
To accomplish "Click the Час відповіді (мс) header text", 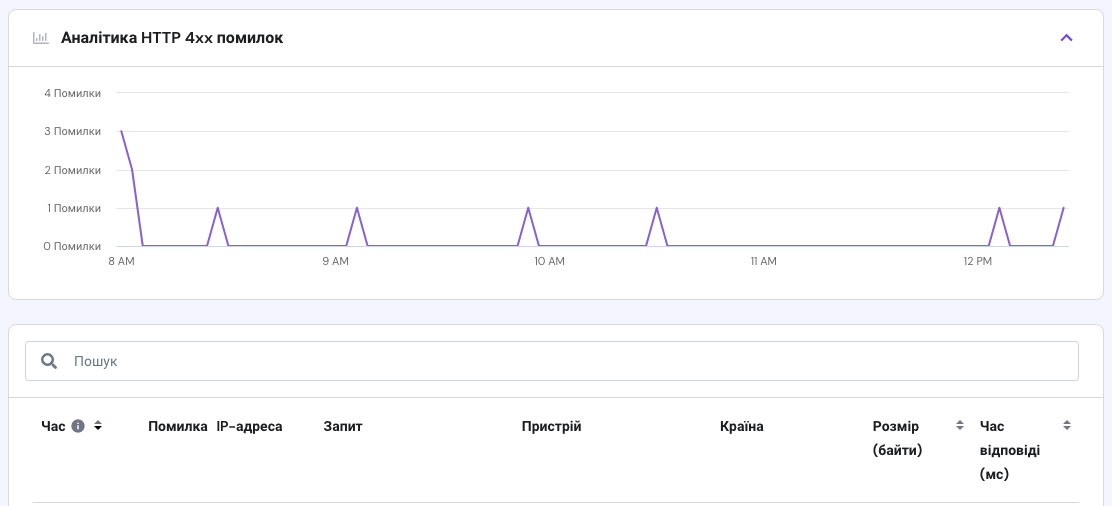I will pyautogui.click(x=1010, y=450).
